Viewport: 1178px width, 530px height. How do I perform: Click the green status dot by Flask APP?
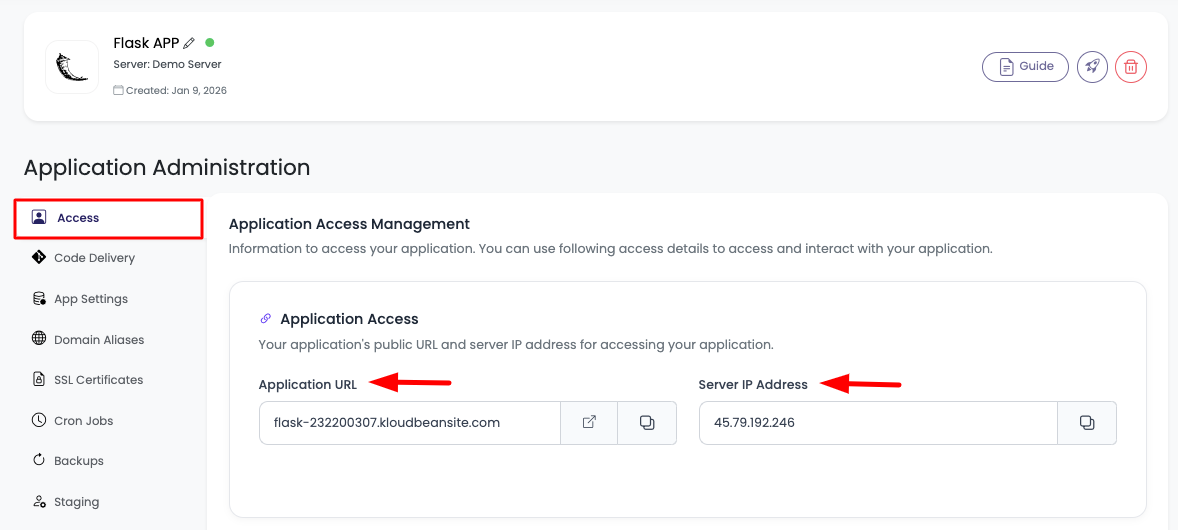(x=210, y=42)
